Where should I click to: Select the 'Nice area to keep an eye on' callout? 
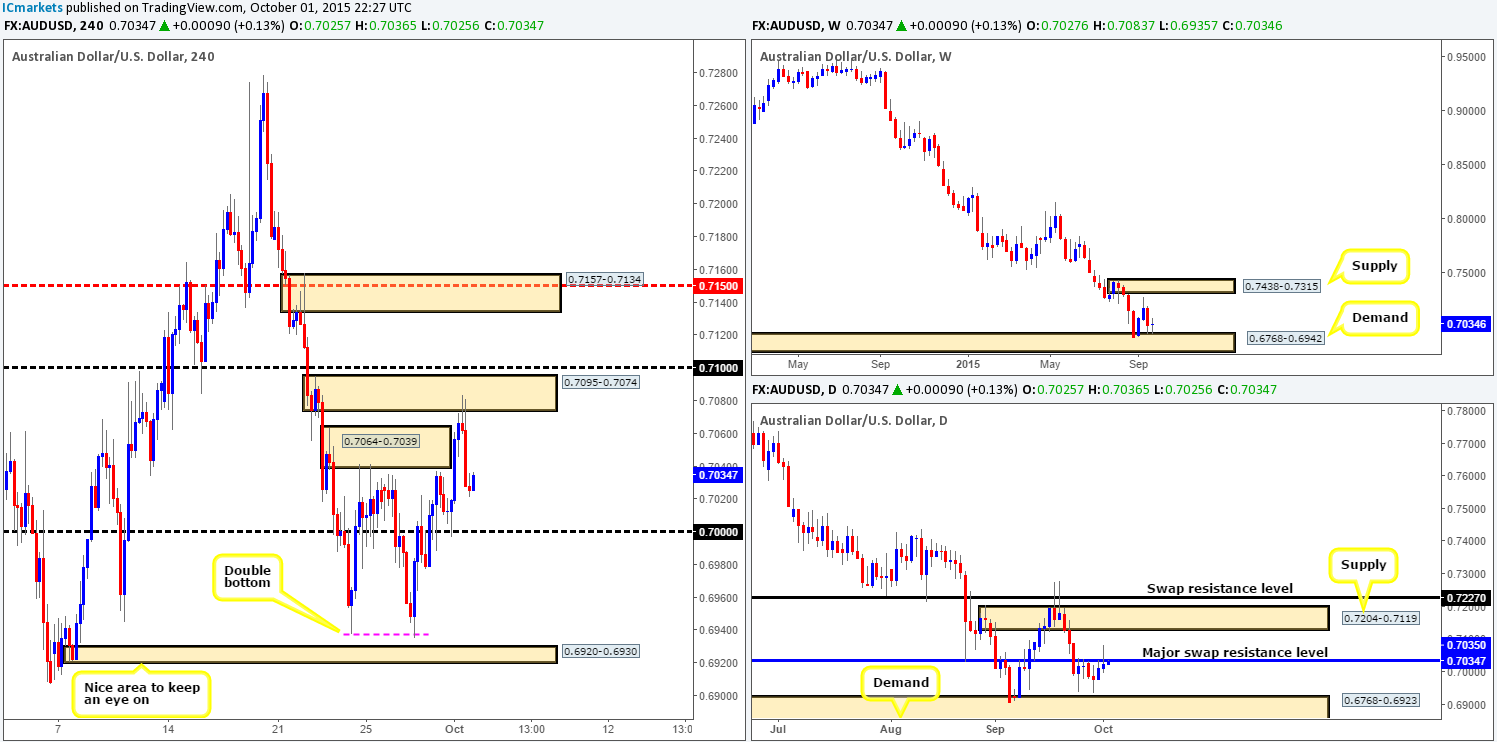click(x=142, y=696)
